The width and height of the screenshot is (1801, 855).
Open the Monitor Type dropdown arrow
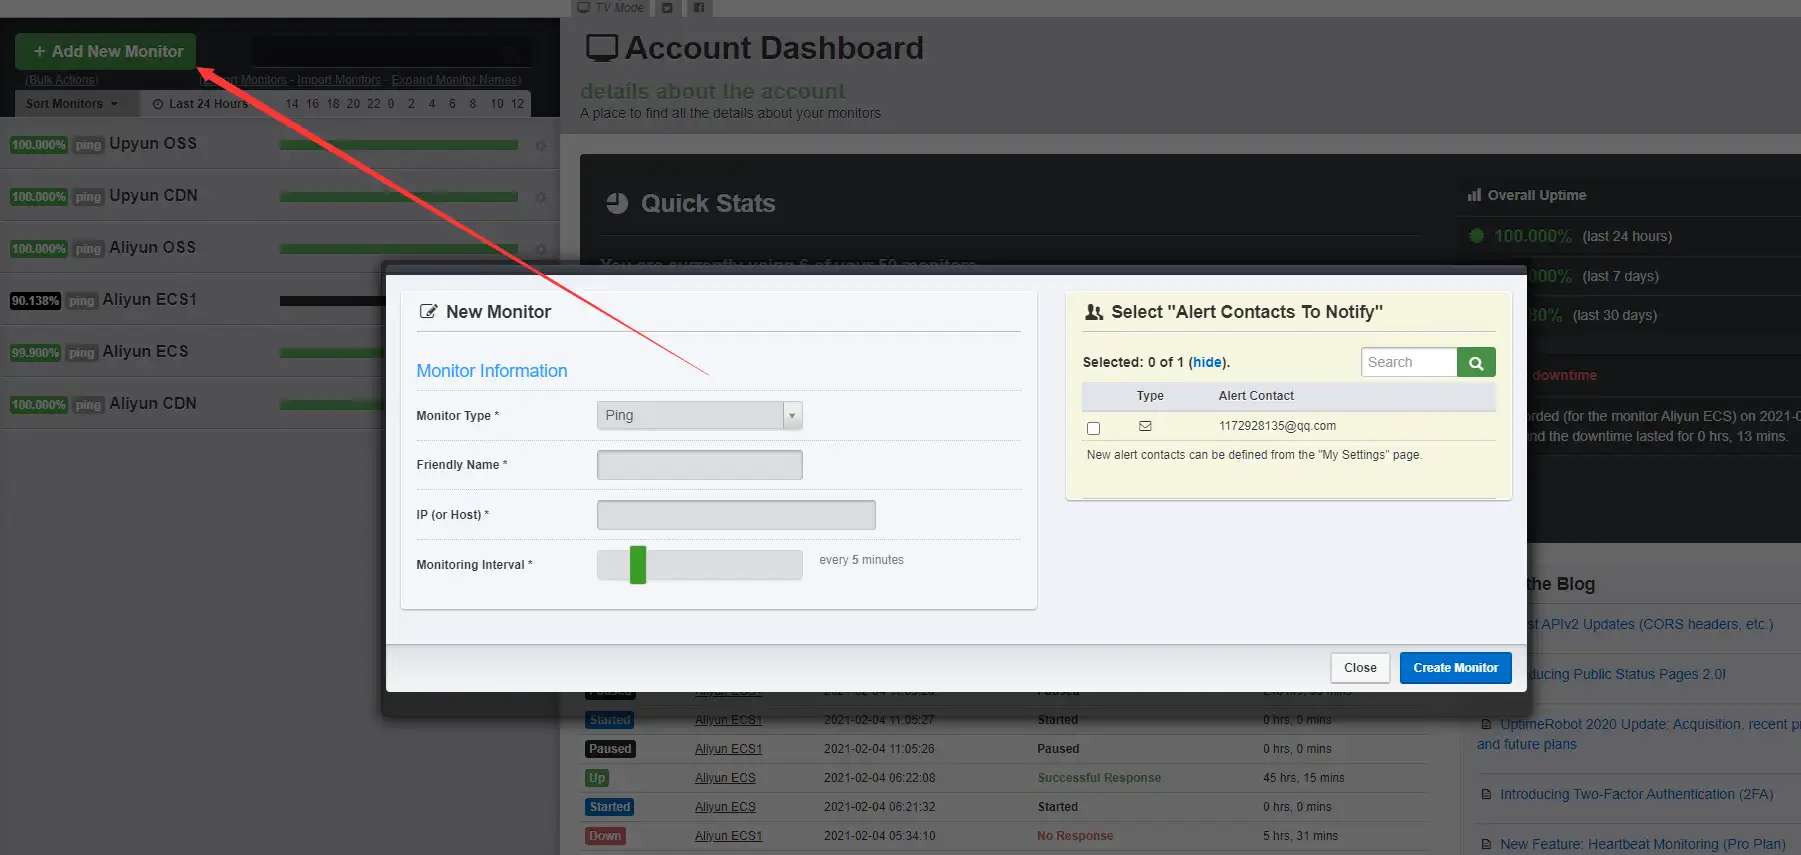pyautogui.click(x=792, y=415)
